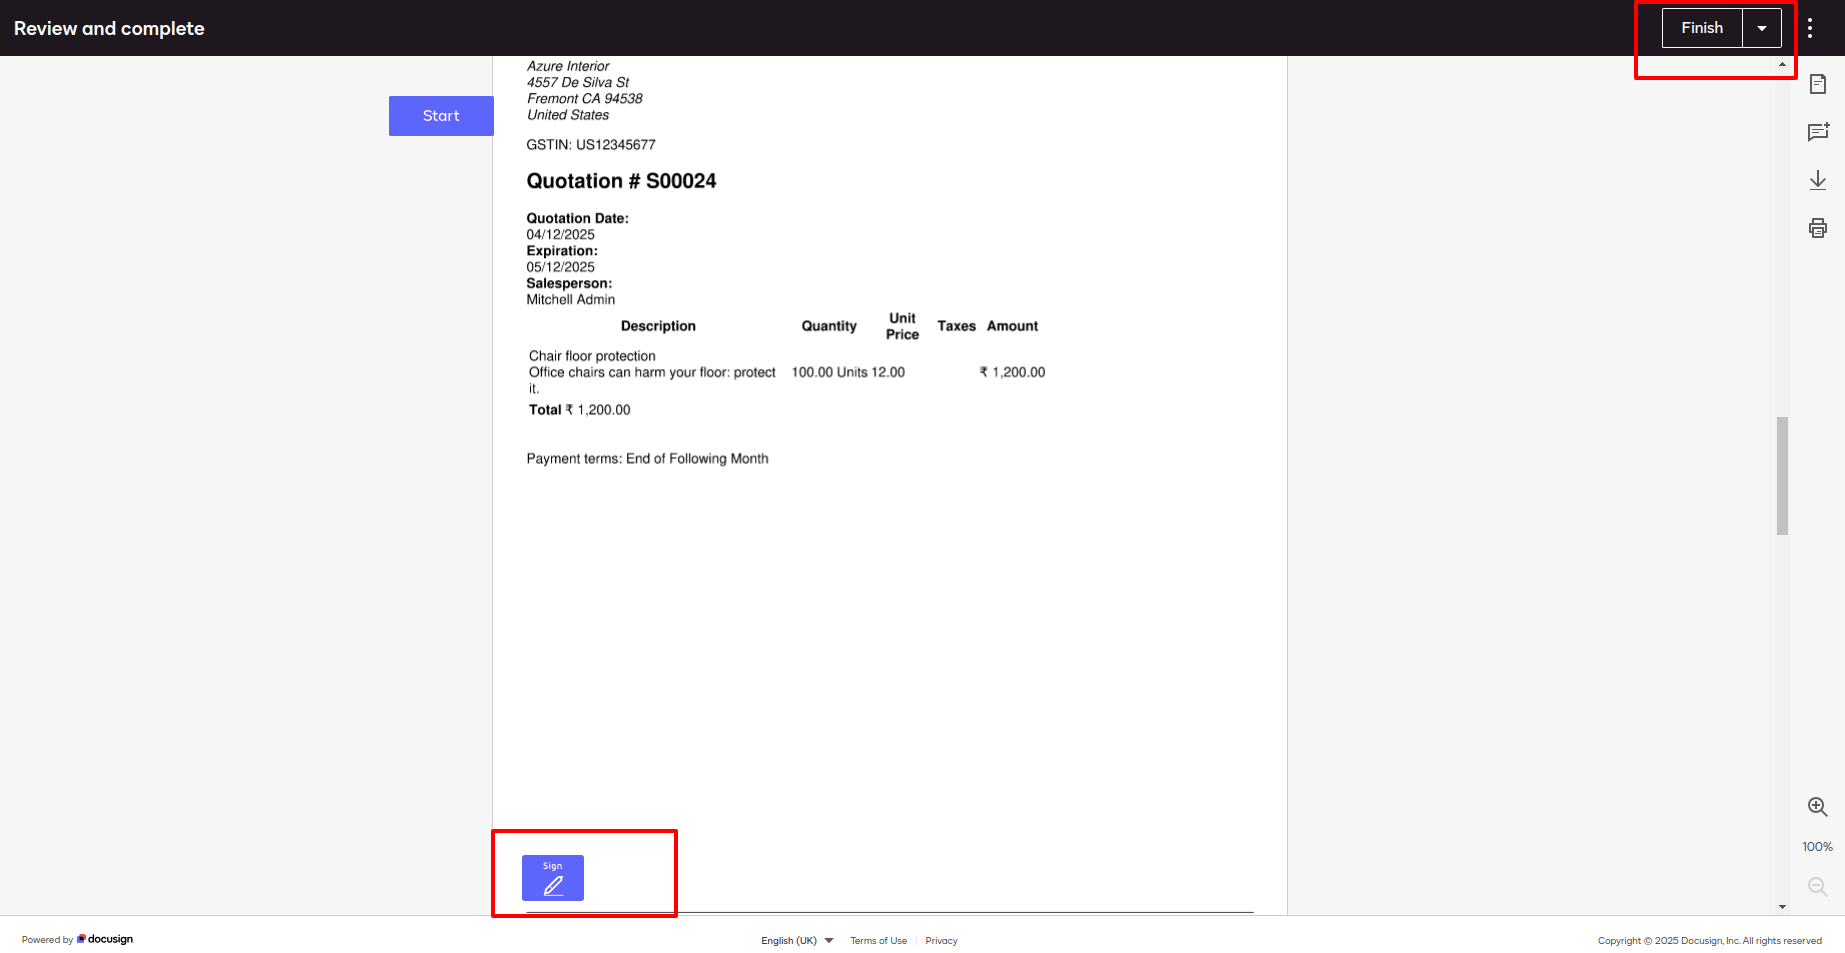The height and width of the screenshot is (953, 1845).
Task: Click the Sign field on the document
Action: click(553, 878)
